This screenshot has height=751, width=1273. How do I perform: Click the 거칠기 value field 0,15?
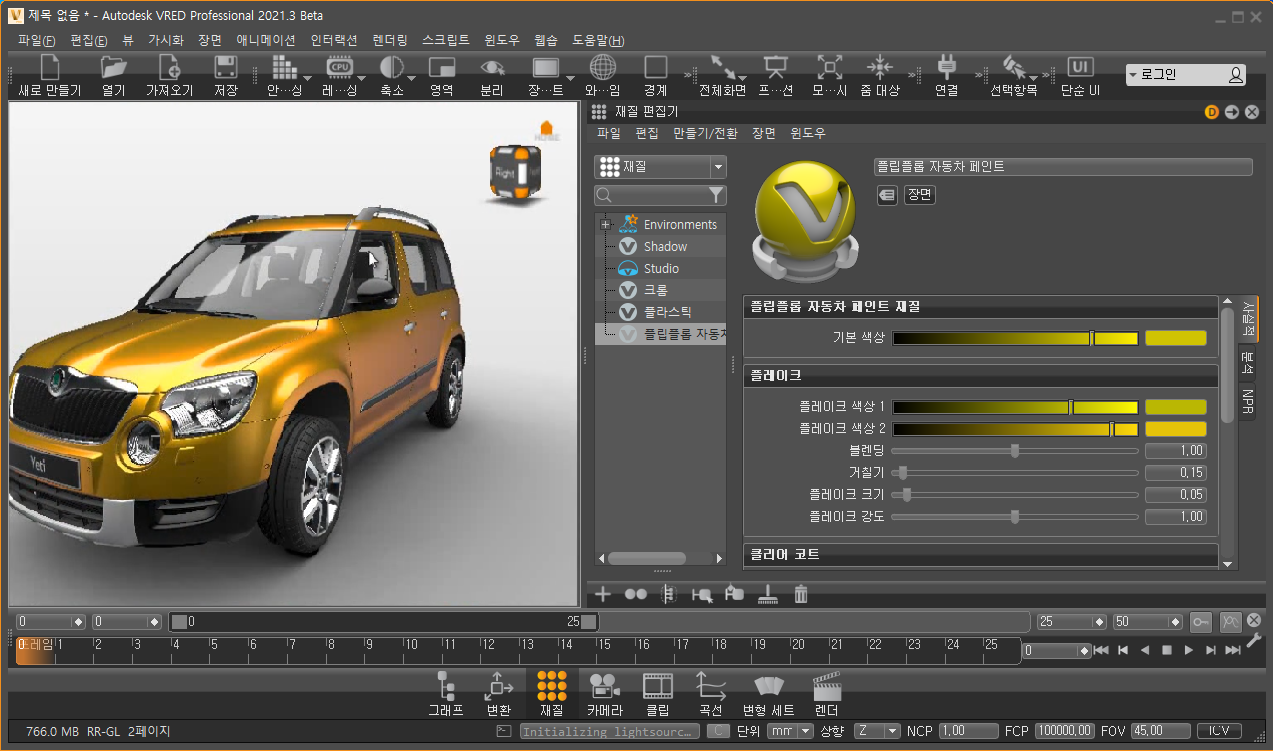1176,473
